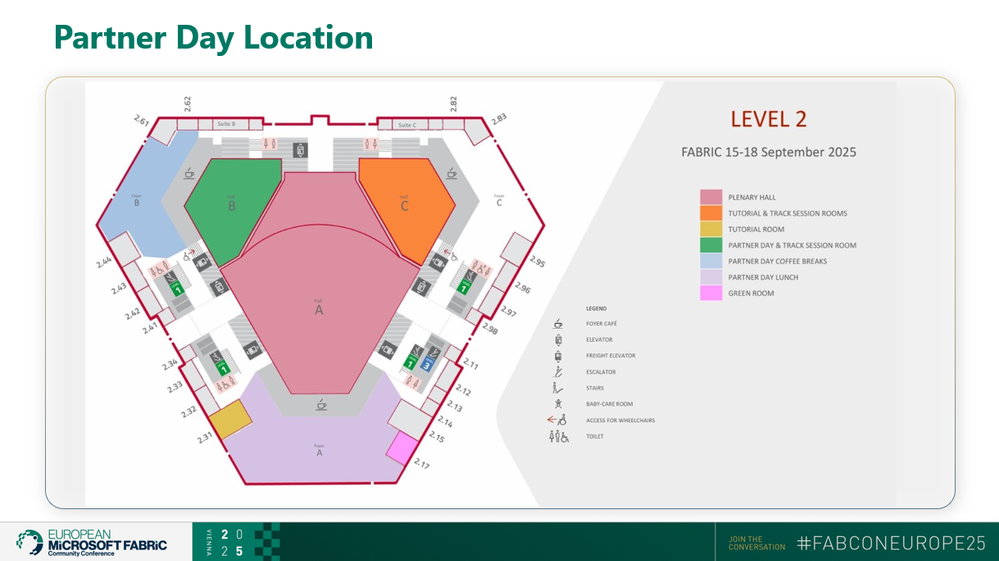
Task: Click the Freight Elevator legend icon
Action: click(x=558, y=356)
